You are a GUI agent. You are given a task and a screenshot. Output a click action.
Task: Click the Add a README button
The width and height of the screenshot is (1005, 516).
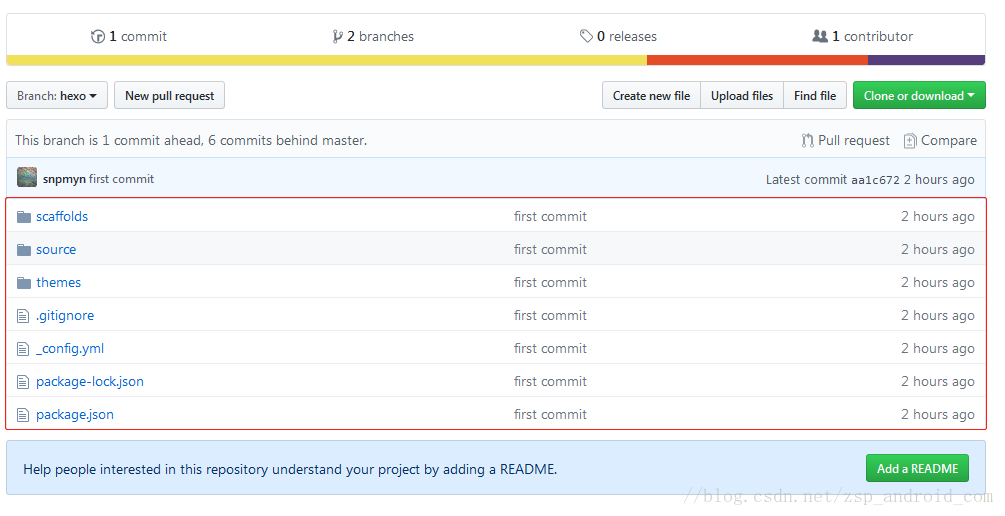(x=917, y=469)
